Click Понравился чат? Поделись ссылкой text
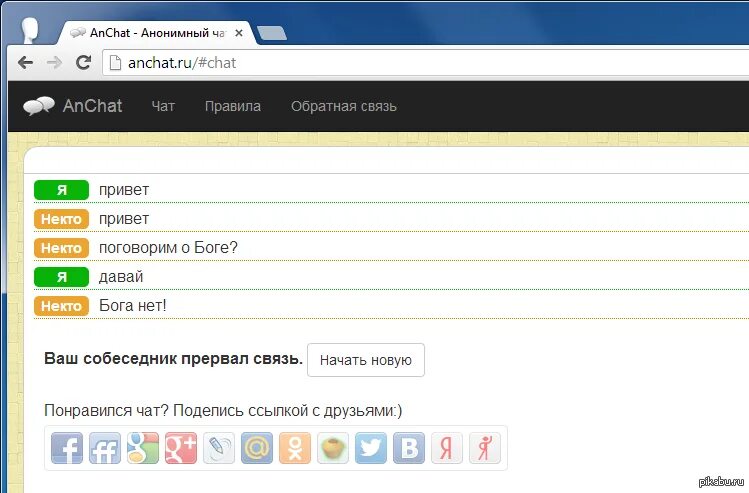The image size is (749, 493). tap(223, 410)
